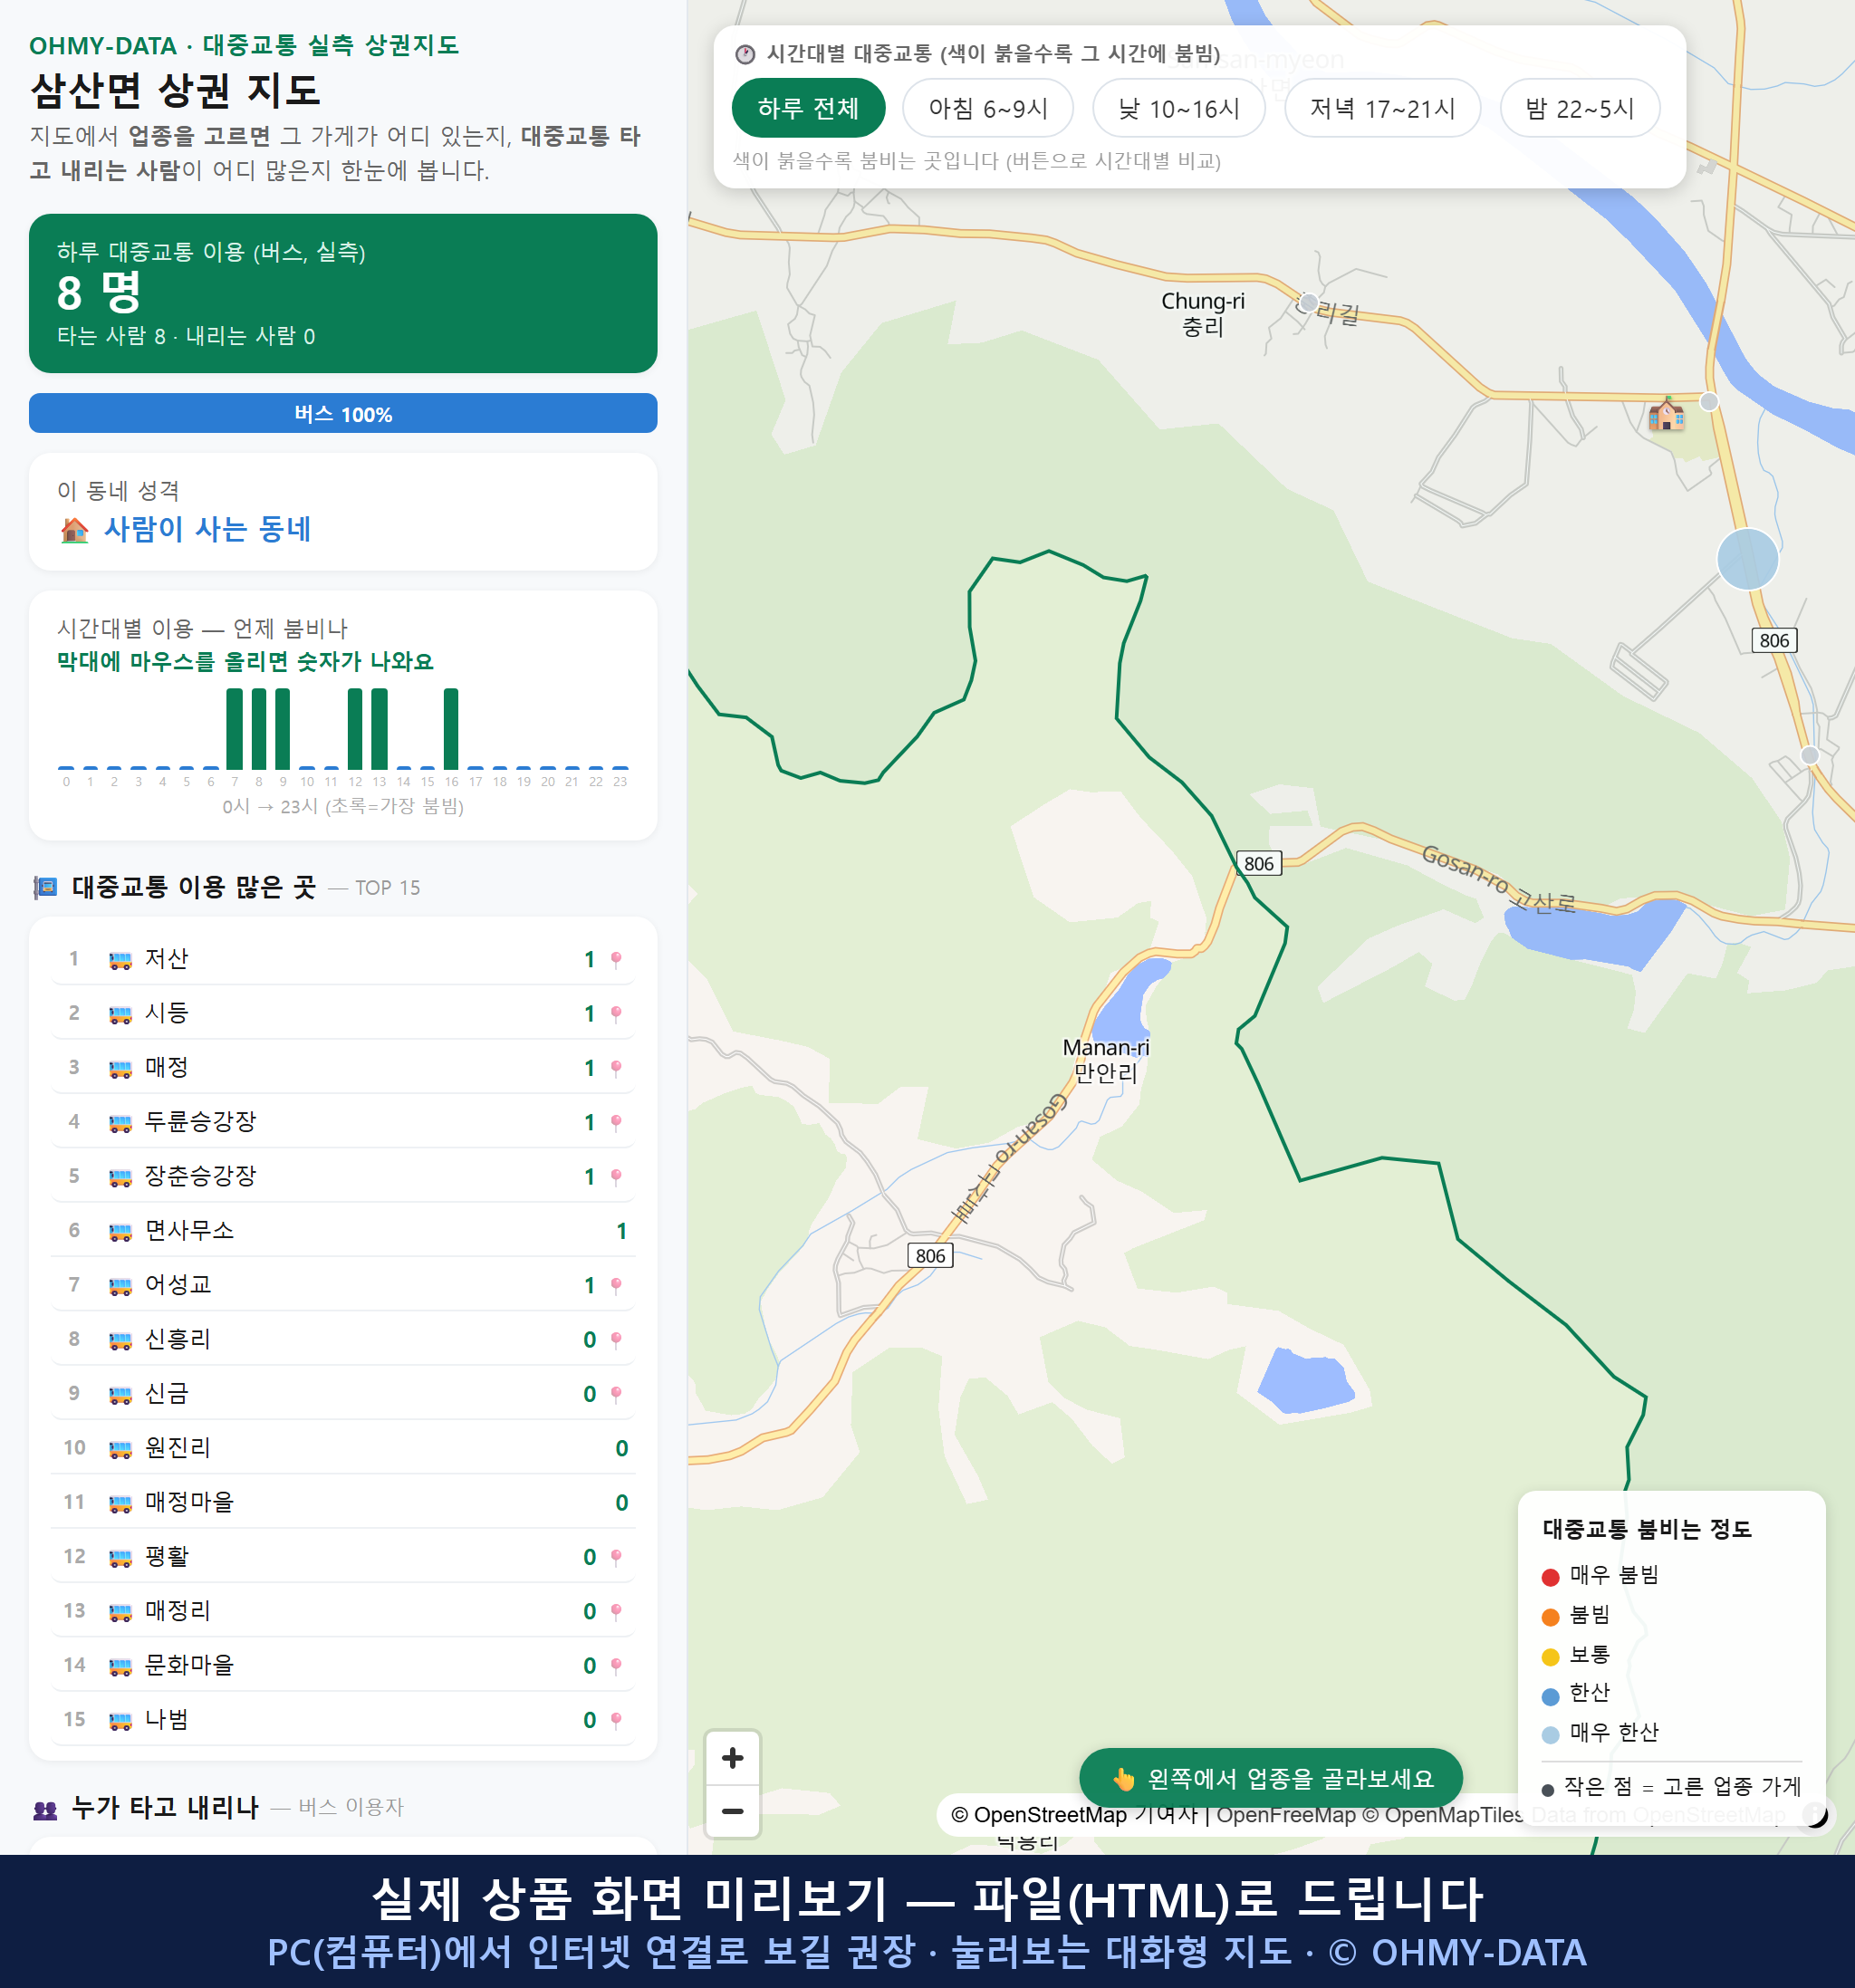Click the orange 붐빔 legend swatch
This screenshot has height=1988, width=1855.
[1550, 1617]
